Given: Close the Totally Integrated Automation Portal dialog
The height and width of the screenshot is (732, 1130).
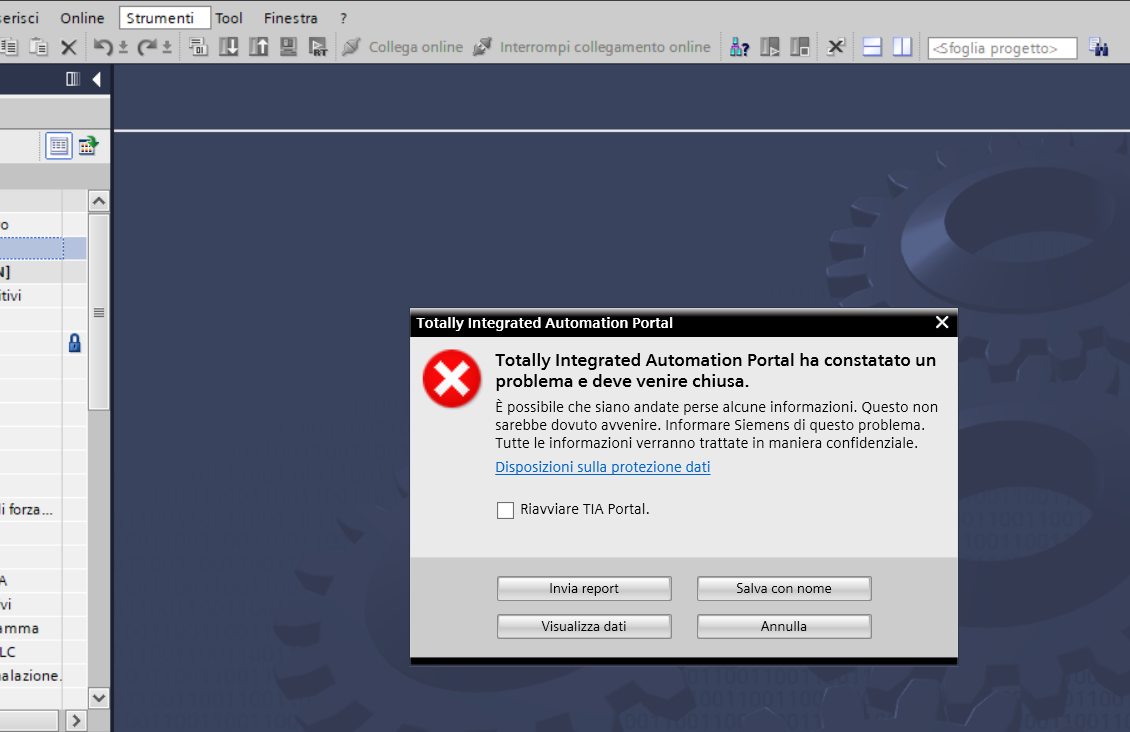Looking at the screenshot, I should [x=942, y=322].
